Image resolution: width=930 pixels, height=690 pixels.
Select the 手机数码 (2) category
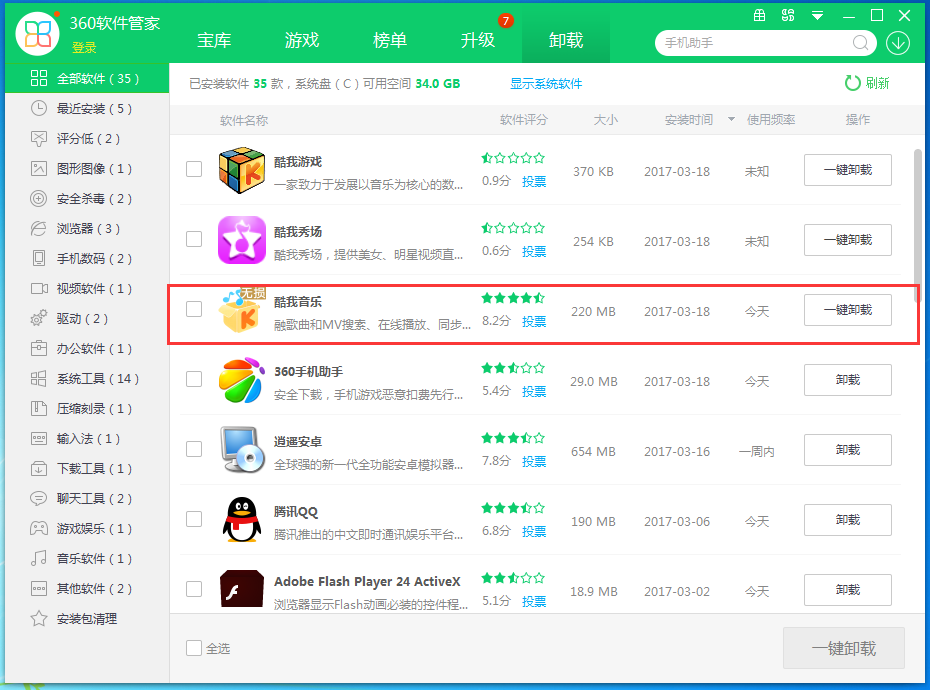point(87,259)
